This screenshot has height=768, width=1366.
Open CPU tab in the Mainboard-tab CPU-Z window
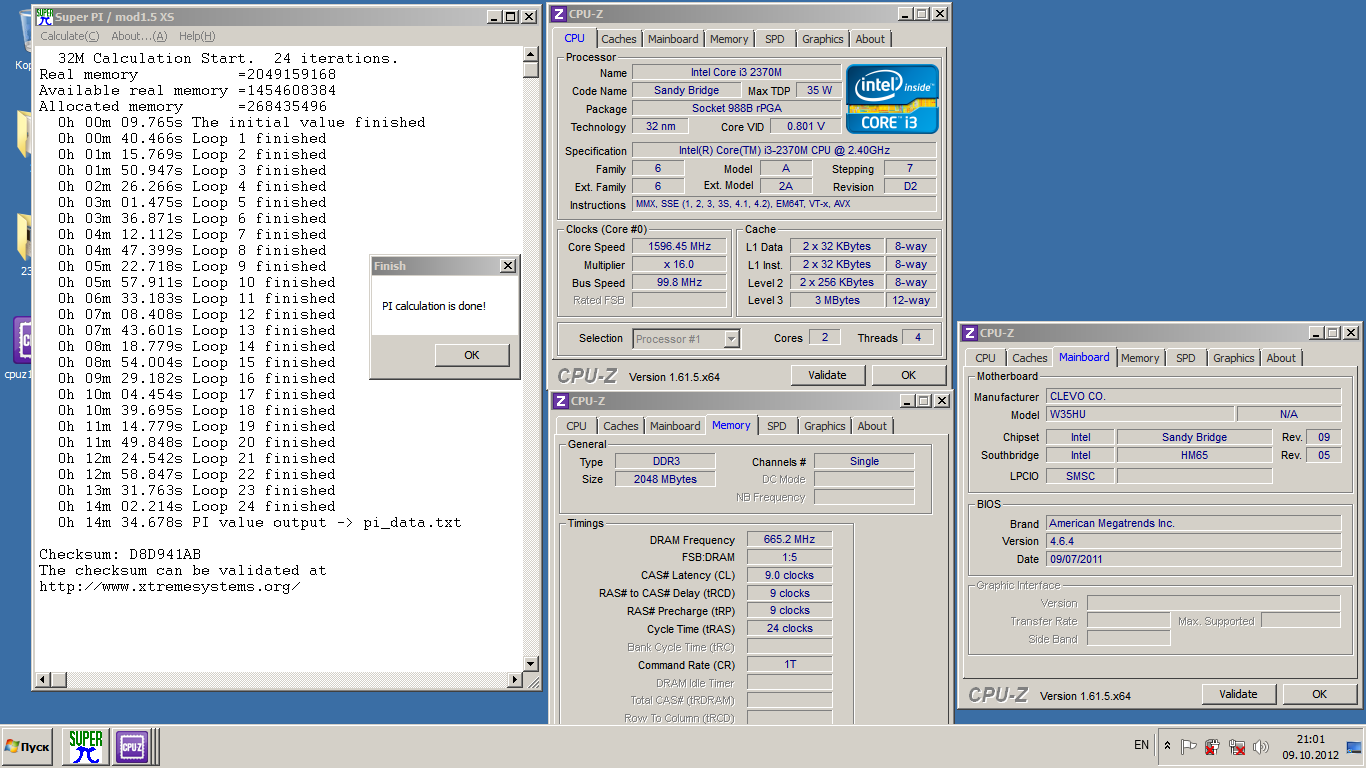coord(986,358)
